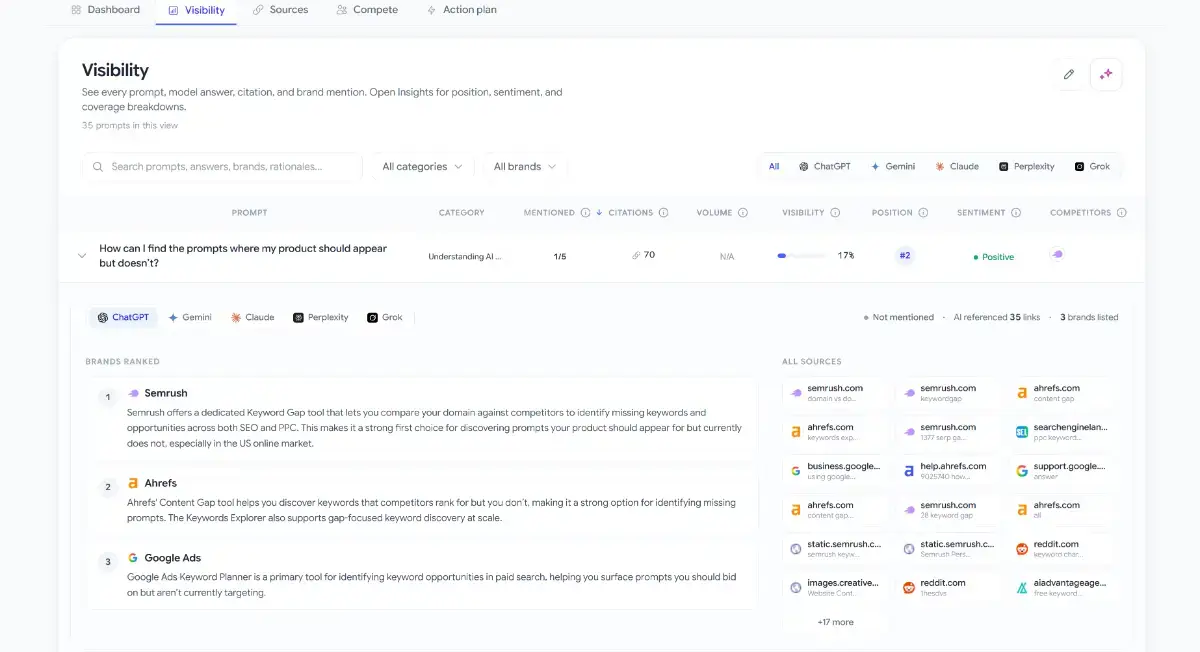This screenshot has width=1200, height=652.
Task: Click the info icon beside MENTIONED header
Action: point(585,213)
